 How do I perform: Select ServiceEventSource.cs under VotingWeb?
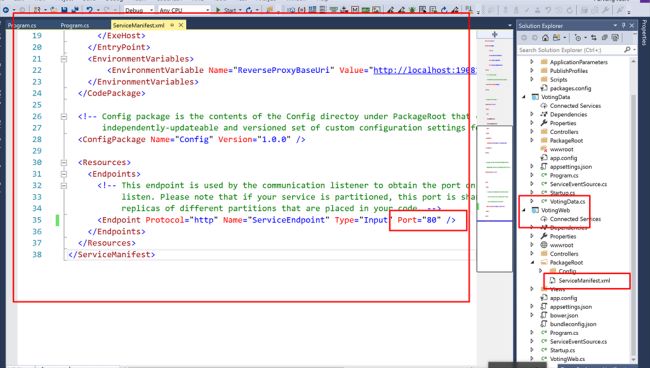point(578,341)
